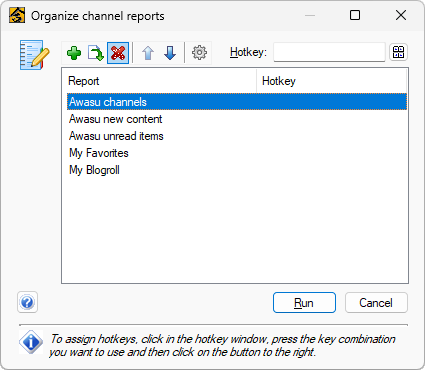This screenshot has height=370, width=425.
Task: Select the My Favorites report
Action: coord(237,153)
